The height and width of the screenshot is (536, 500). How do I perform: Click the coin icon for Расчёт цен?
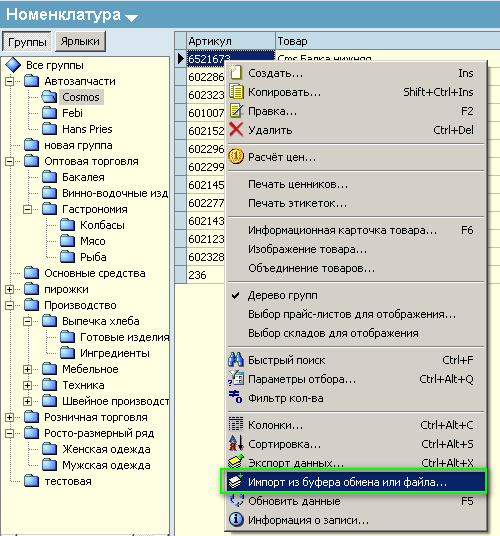coord(236,157)
